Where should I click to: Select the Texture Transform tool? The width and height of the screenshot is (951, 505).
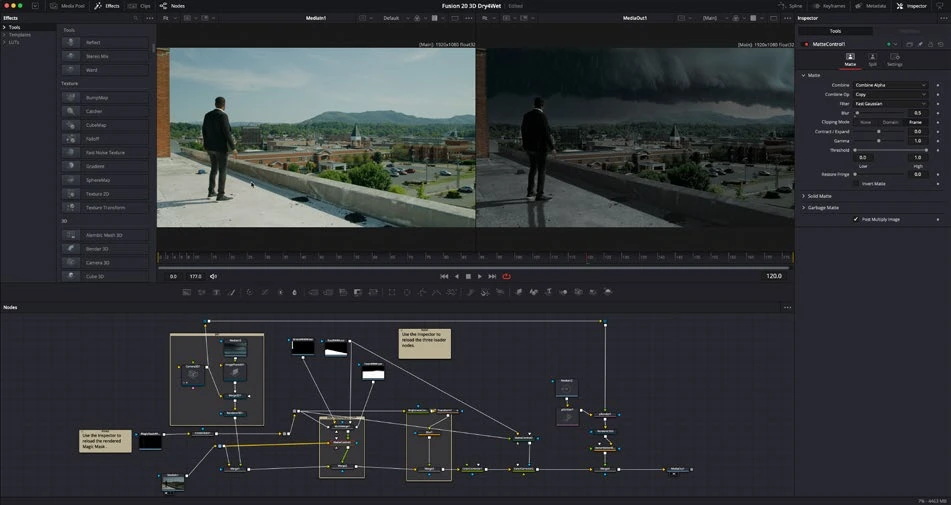(x=105, y=207)
